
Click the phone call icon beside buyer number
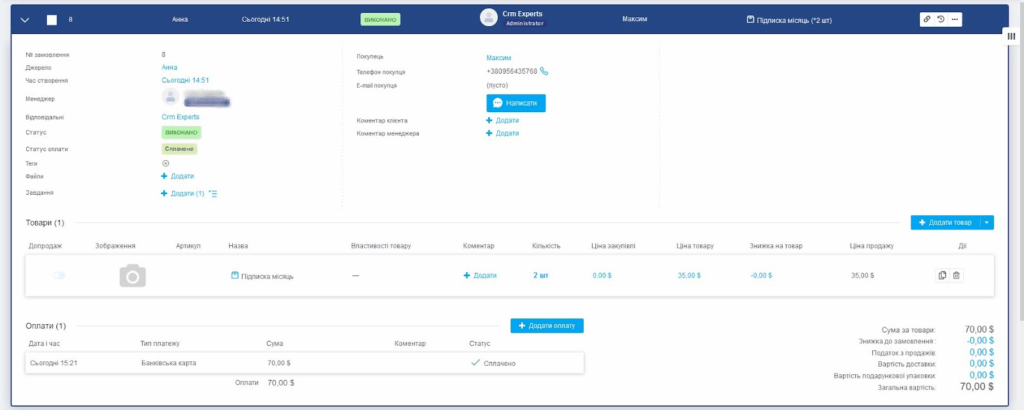pyautogui.click(x=544, y=71)
